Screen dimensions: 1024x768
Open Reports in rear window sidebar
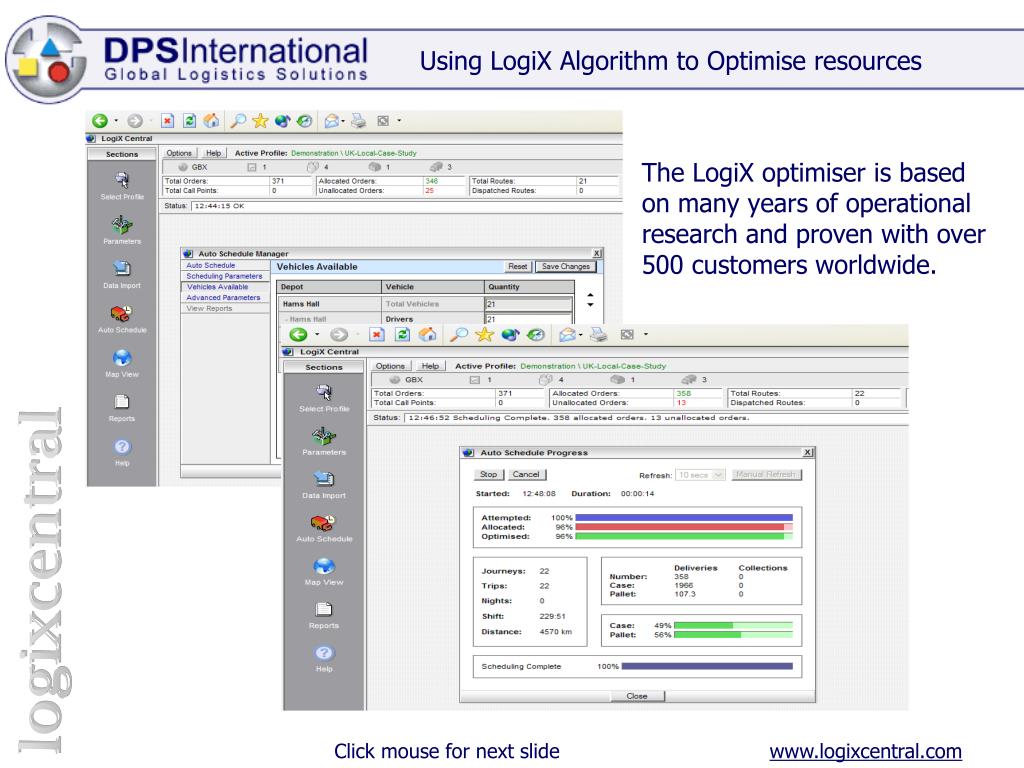(122, 408)
